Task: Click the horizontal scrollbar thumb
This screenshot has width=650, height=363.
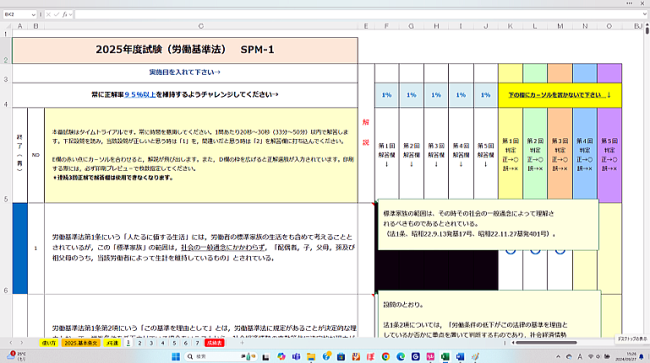Action: pos(546,343)
